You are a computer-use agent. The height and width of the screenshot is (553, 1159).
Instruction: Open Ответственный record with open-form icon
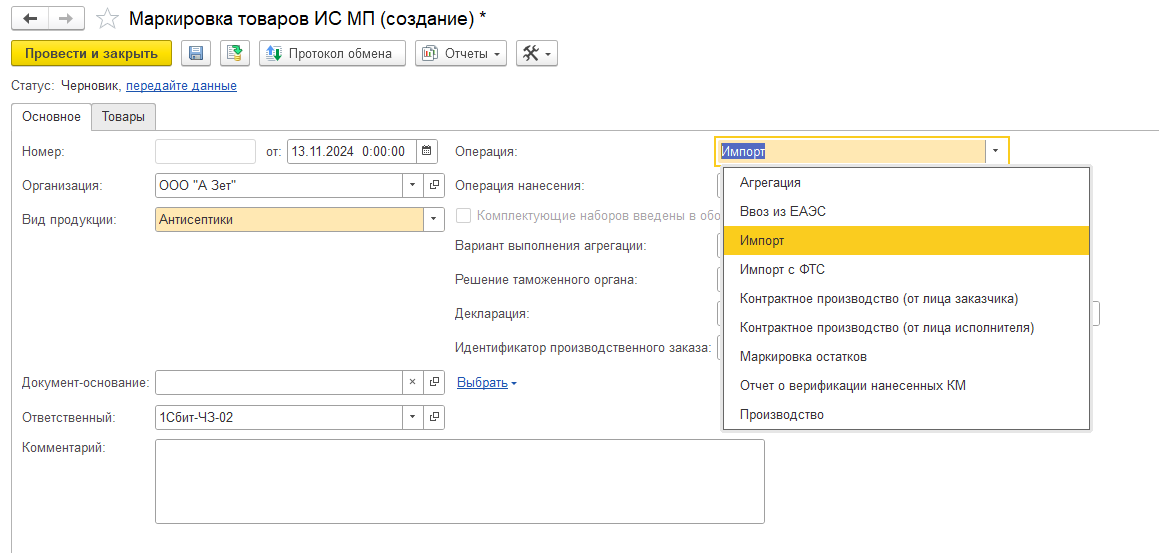click(x=434, y=417)
